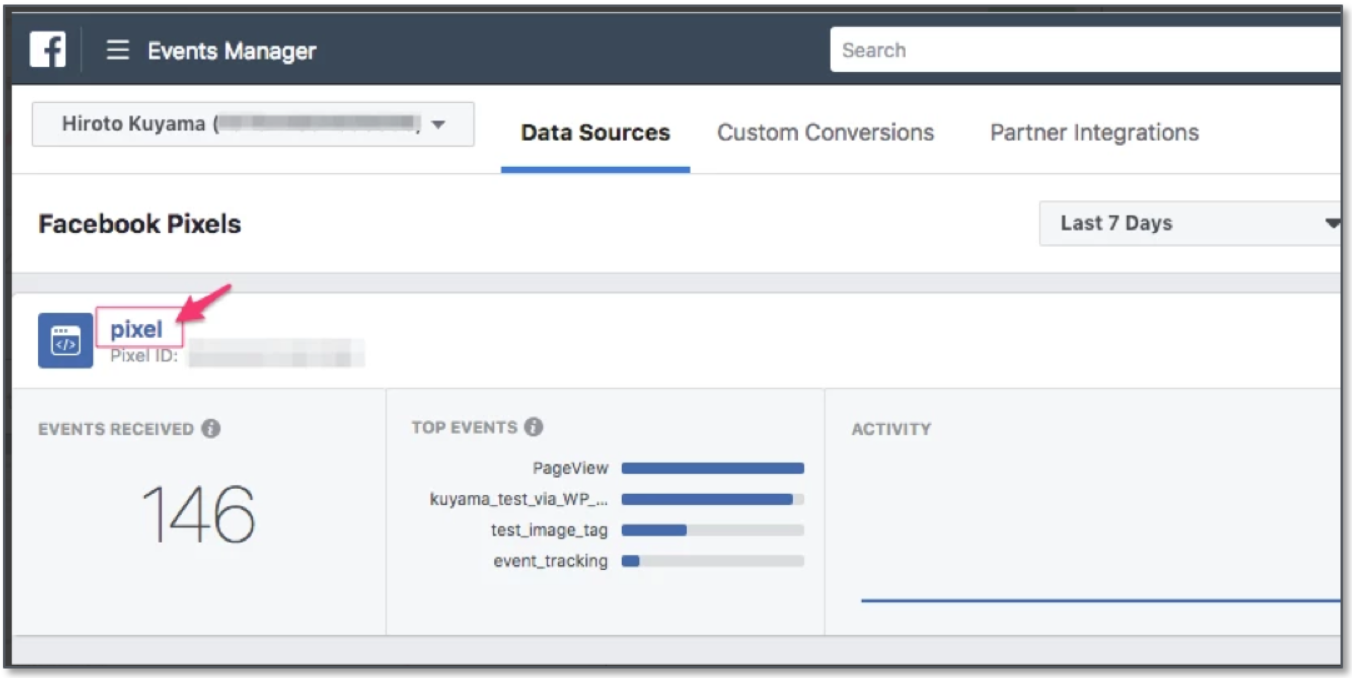Open the pixel link
The width and height of the screenshot is (1352, 678).
pyautogui.click(x=136, y=329)
